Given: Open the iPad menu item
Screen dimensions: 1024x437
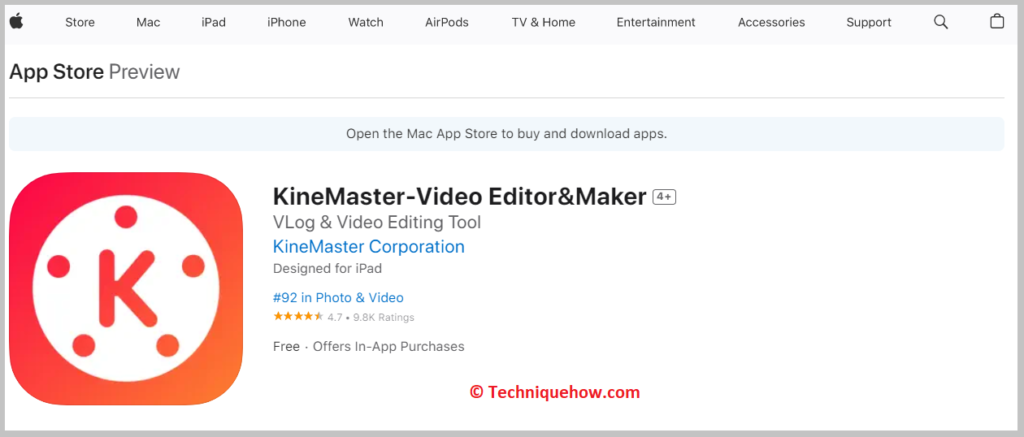Looking at the screenshot, I should [x=214, y=22].
